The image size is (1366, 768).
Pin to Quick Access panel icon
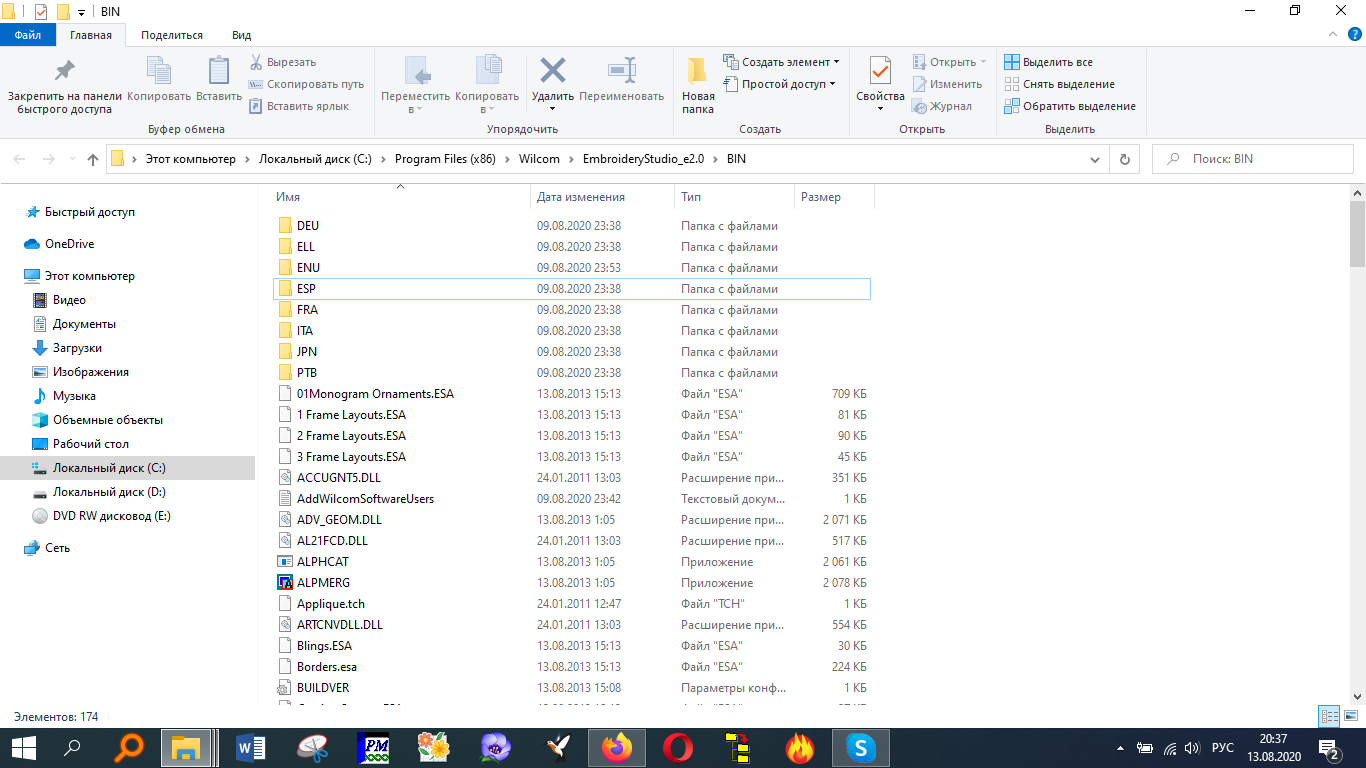coord(64,72)
